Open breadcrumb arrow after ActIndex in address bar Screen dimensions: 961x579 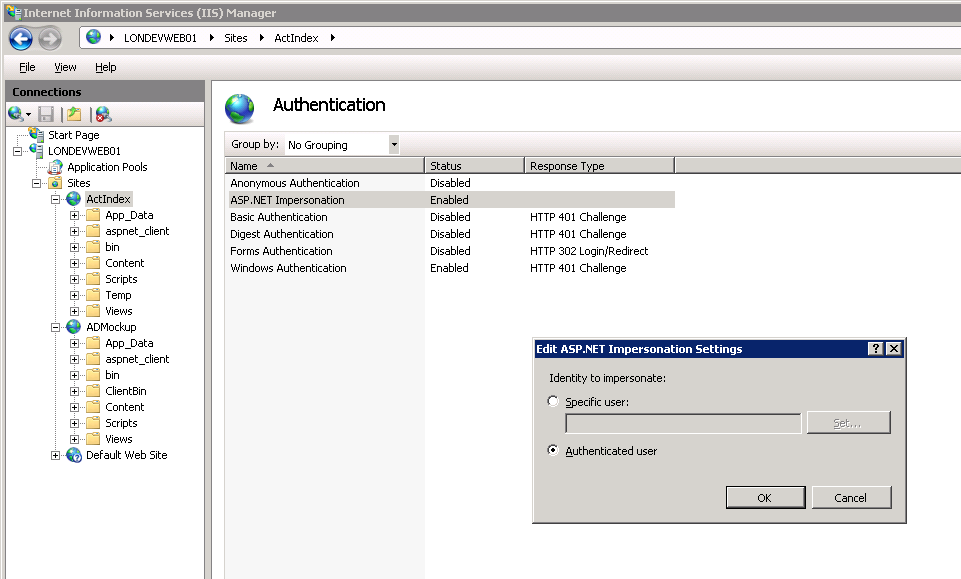click(x=333, y=38)
